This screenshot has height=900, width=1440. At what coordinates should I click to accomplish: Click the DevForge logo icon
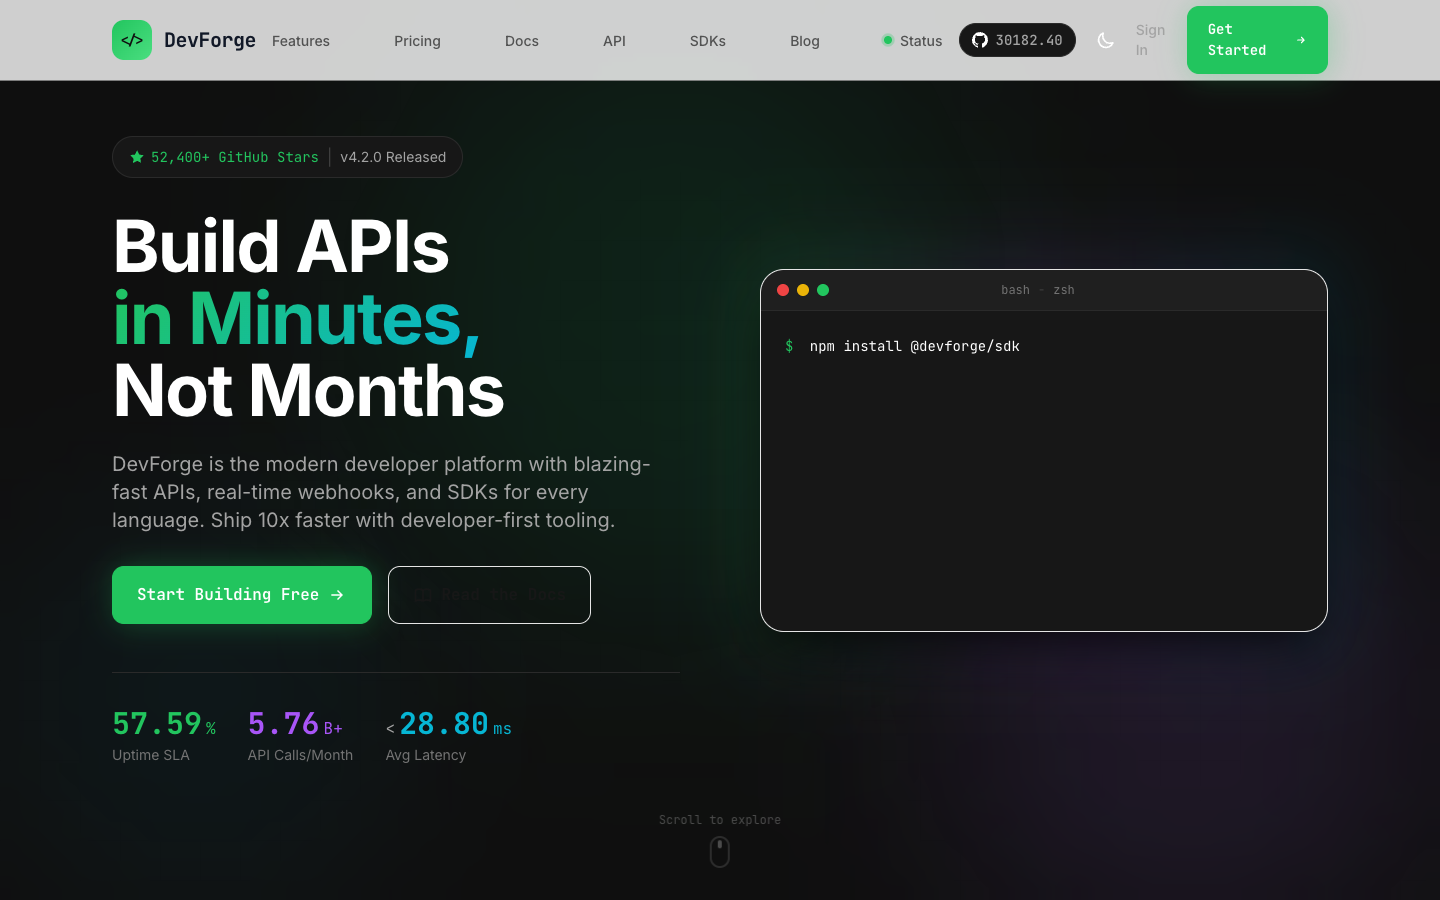coord(132,40)
